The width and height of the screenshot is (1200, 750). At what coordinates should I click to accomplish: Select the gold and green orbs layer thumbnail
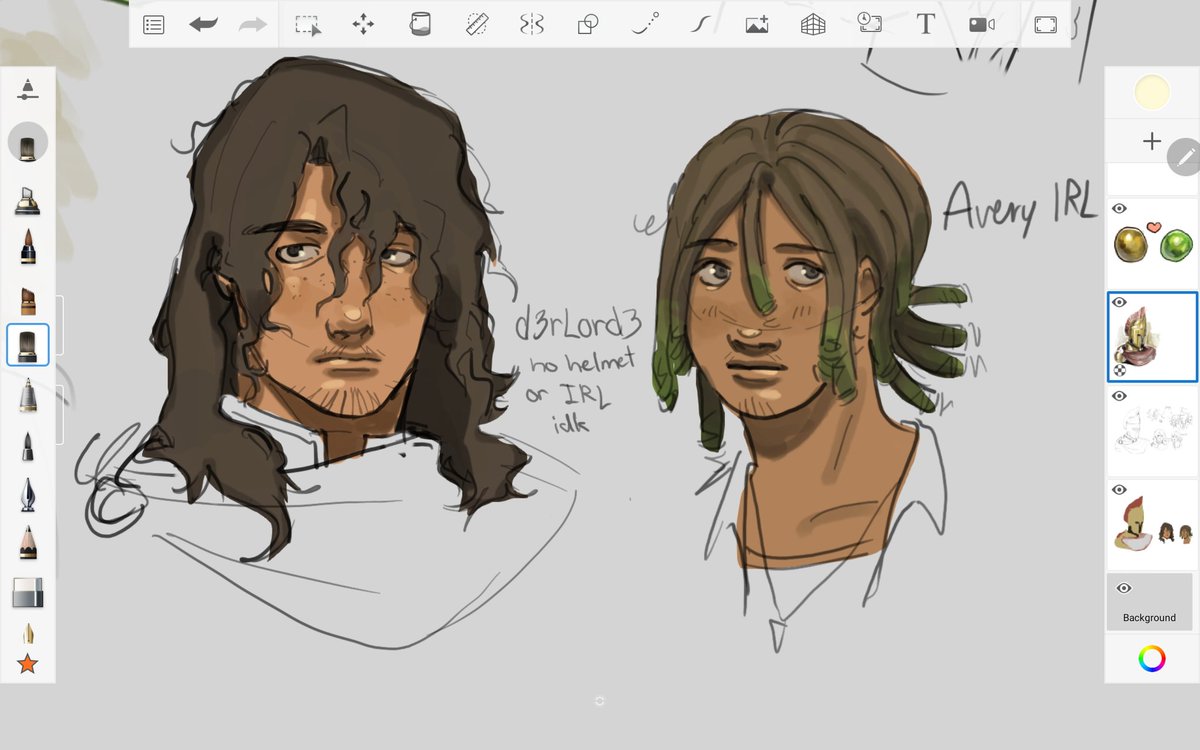1152,245
